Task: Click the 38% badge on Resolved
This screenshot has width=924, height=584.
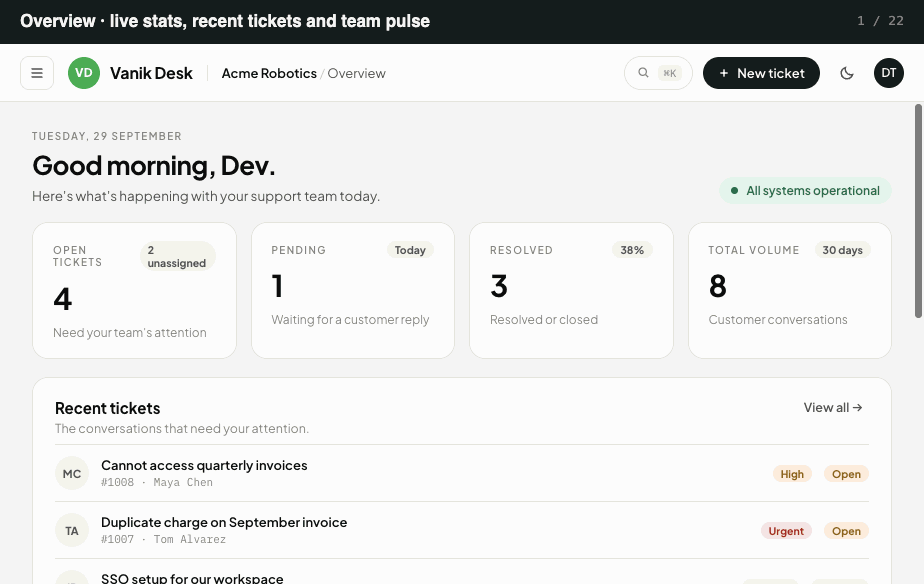Action: pyautogui.click(x=632, y=250)
